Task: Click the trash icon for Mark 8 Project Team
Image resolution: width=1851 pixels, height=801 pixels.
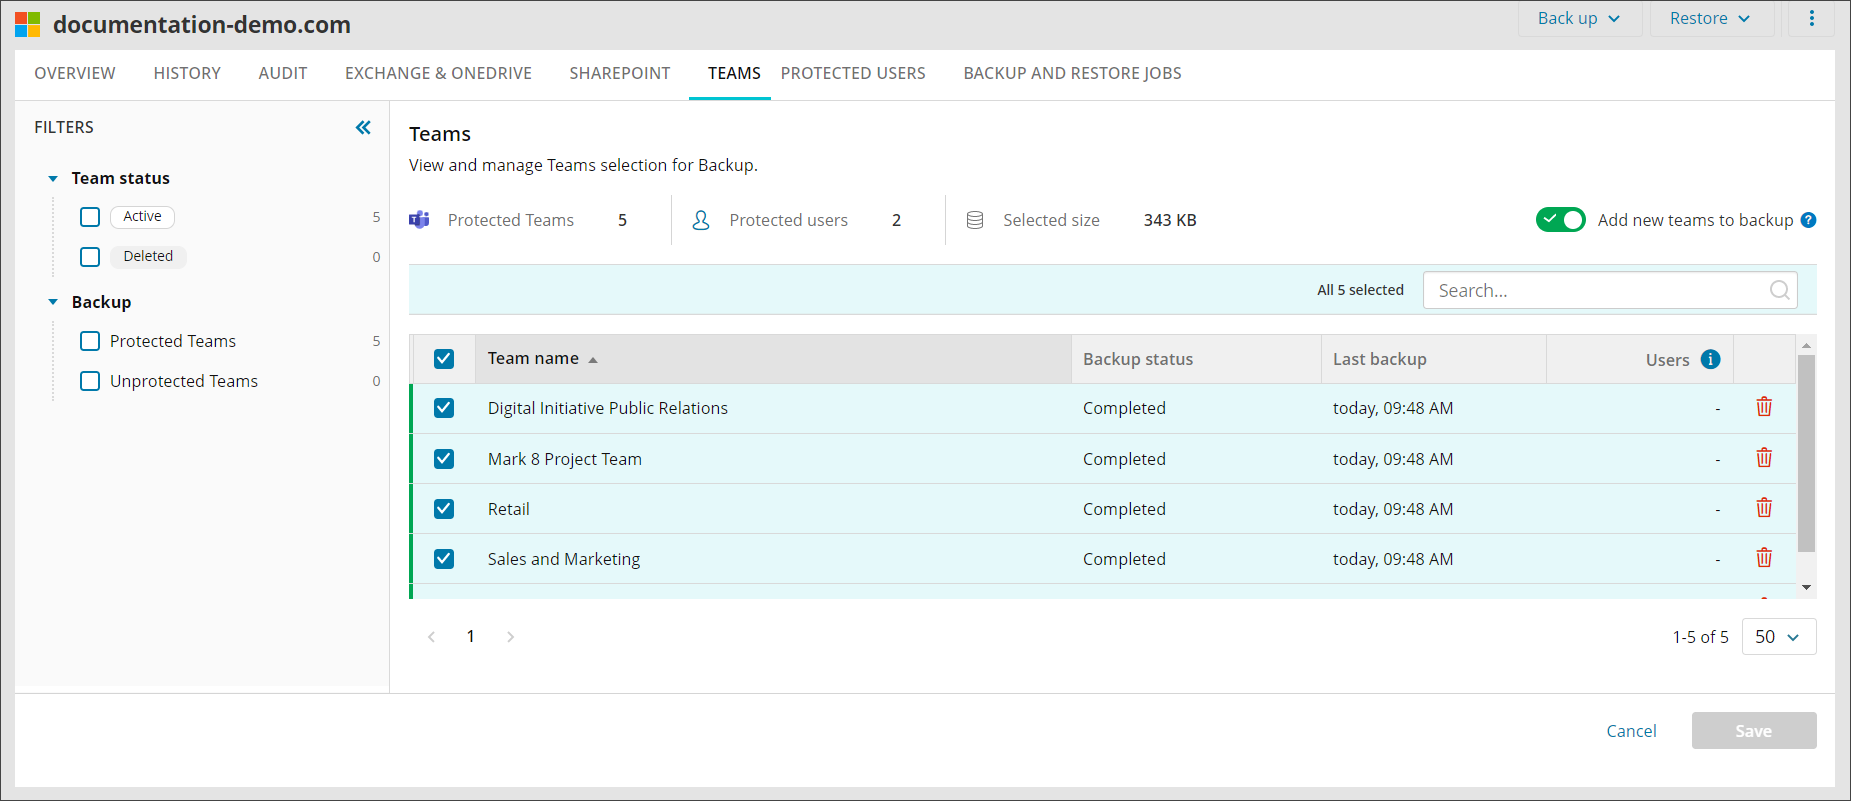Action: [1763, 458]
